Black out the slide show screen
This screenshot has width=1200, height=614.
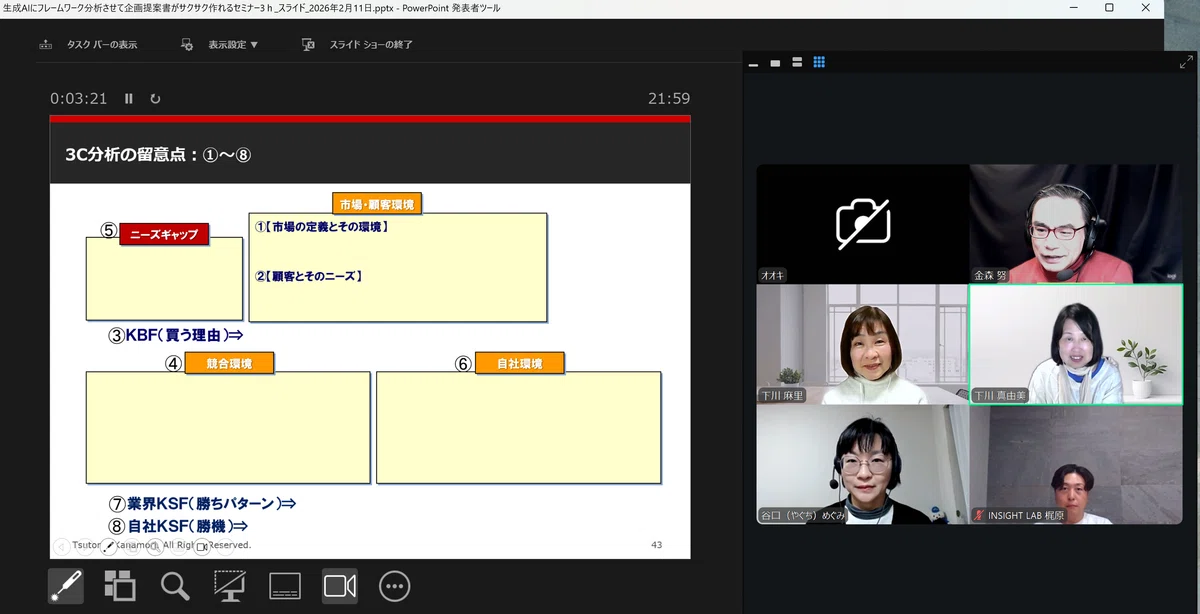230,586
